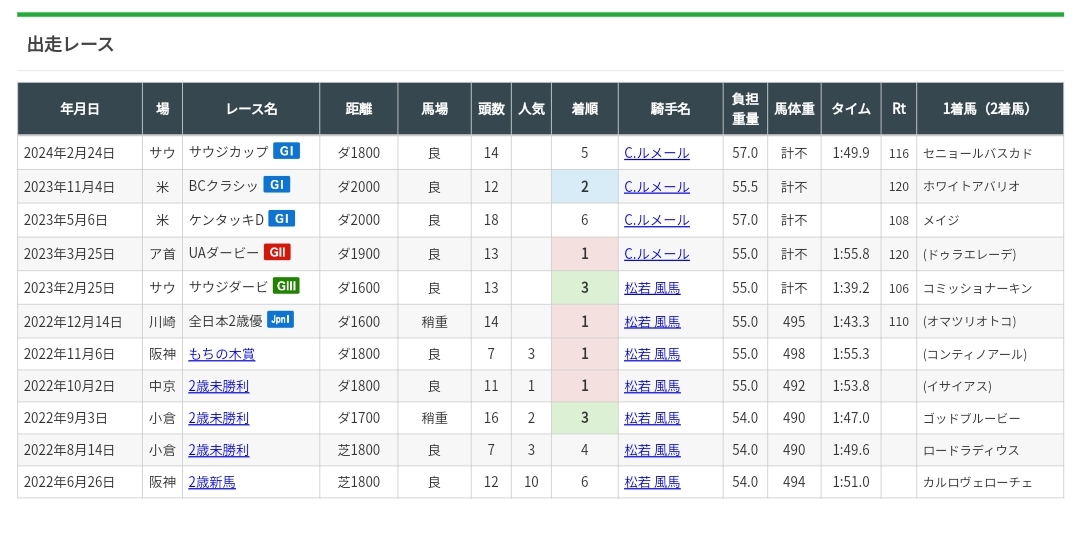Click the red GII badge beside UAダービー
Screen dimensions: 1080x536
coord(278,253)
